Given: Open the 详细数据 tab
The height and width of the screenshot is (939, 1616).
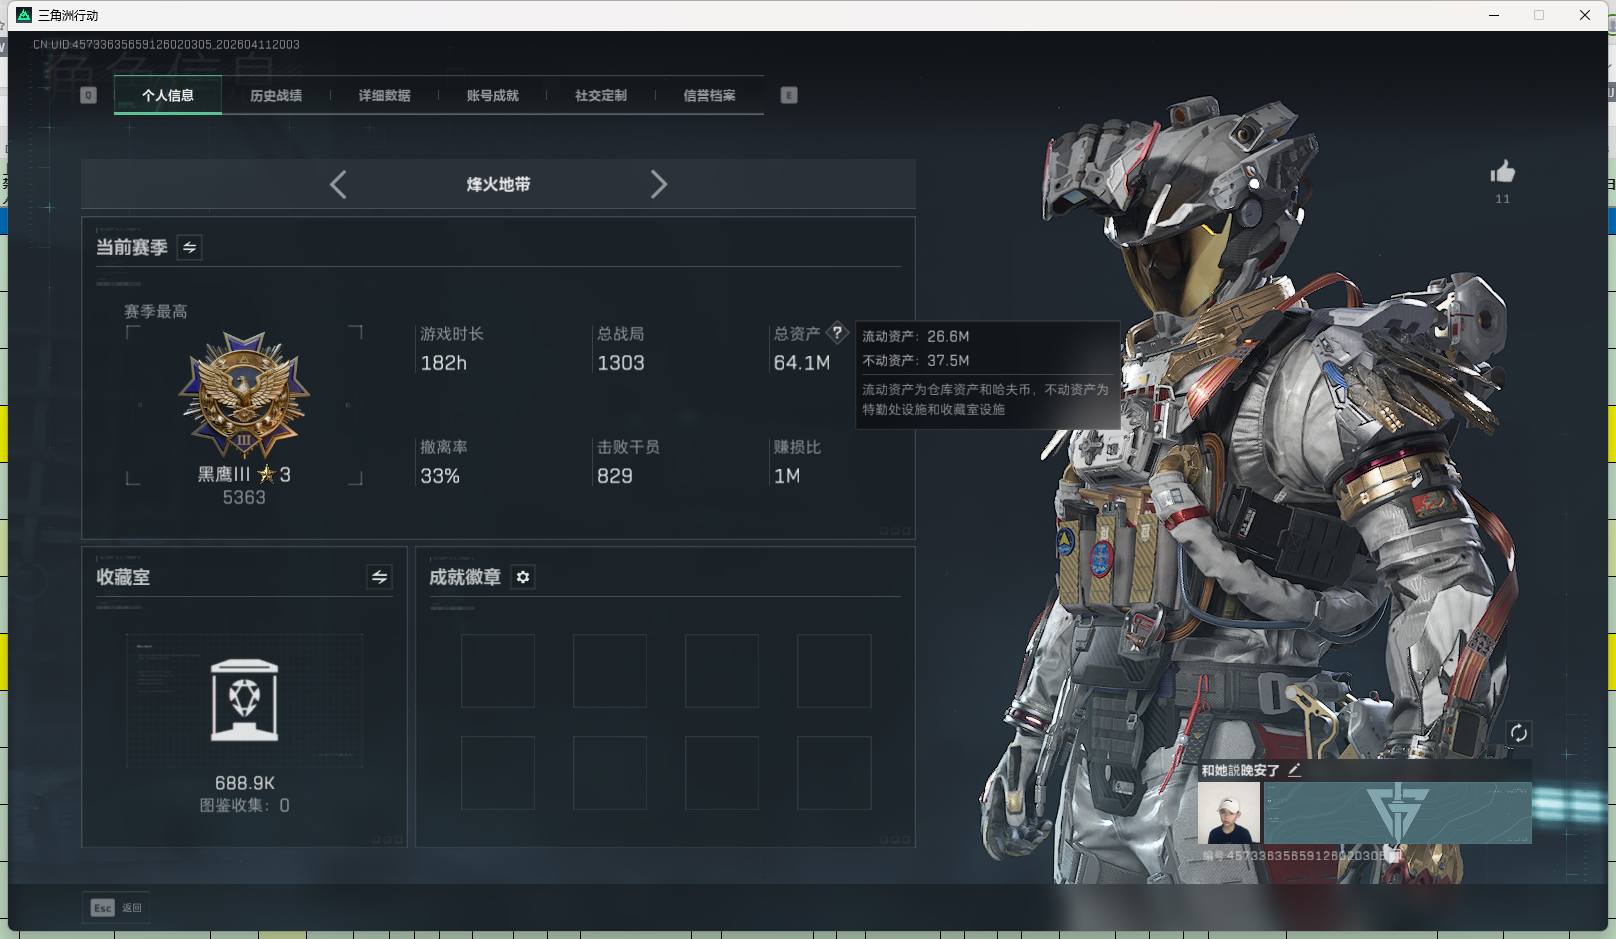Looking at the screenshot, I should 384,95.
